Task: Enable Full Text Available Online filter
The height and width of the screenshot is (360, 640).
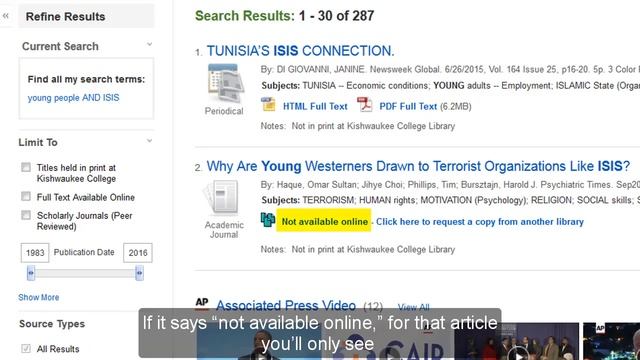Action: pyautogui.click(x=26, y=196)
